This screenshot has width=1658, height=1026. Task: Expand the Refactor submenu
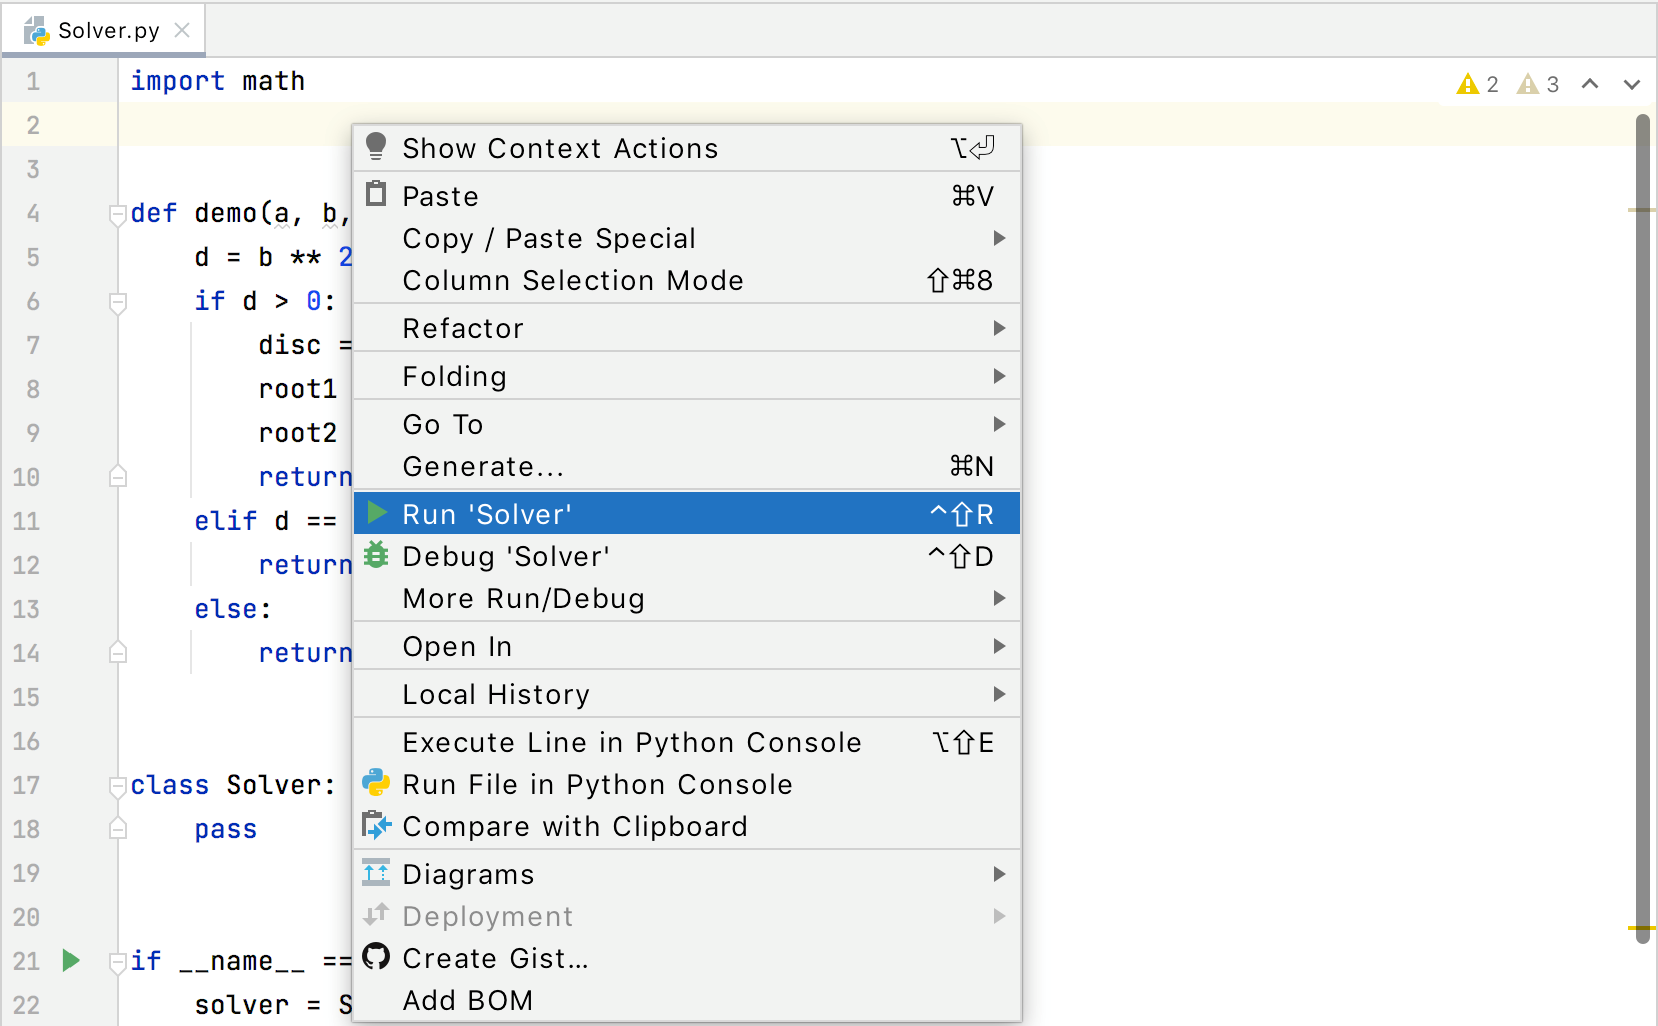(463, 328)
